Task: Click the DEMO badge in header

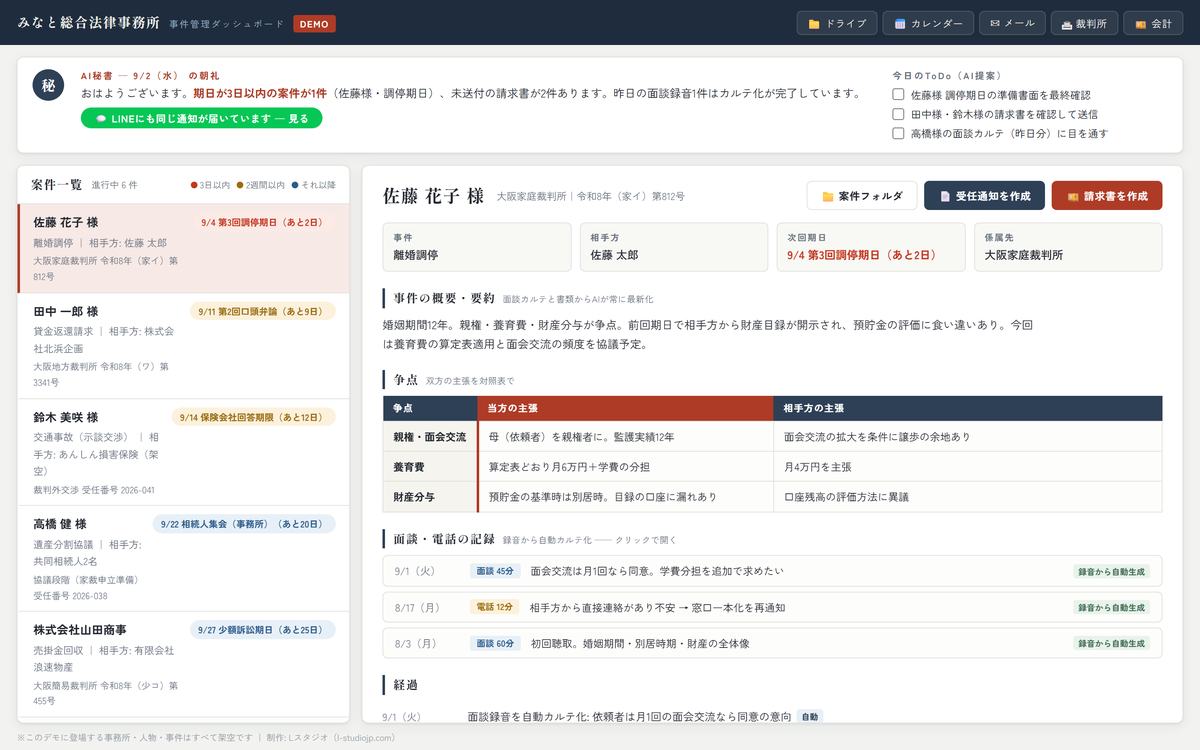Action: click(x=314, y=23)
